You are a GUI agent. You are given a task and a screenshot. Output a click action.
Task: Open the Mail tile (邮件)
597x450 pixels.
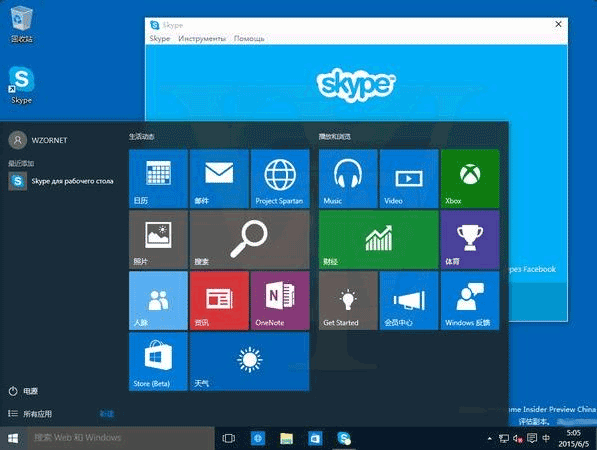click(x=219, y=179)
